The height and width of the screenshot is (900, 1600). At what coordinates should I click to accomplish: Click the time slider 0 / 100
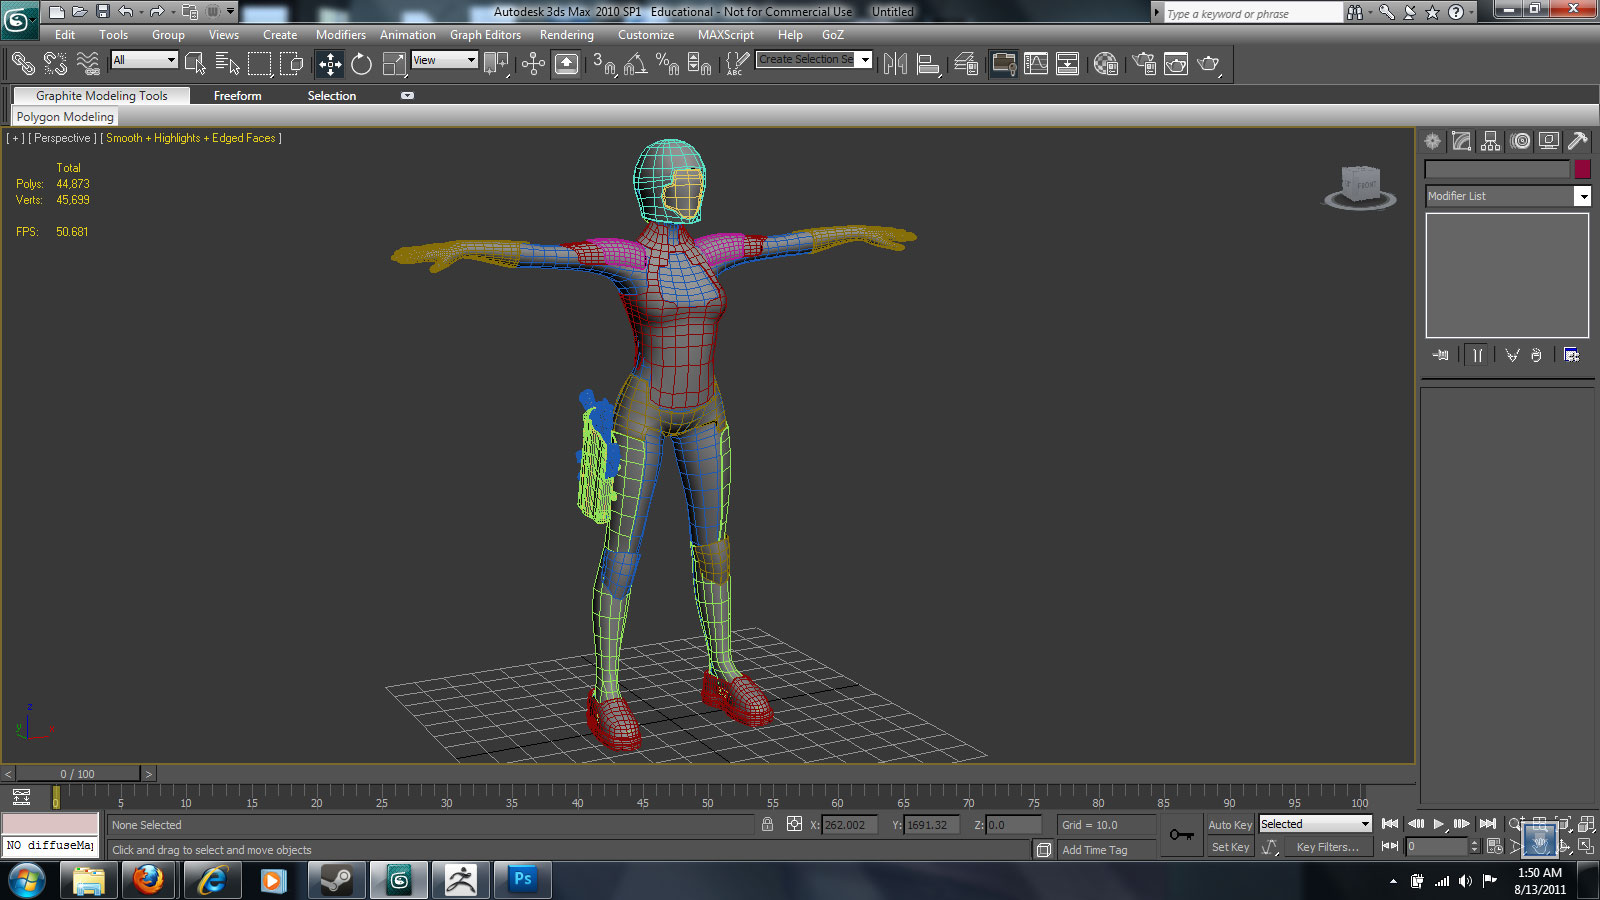pos(78,774)
